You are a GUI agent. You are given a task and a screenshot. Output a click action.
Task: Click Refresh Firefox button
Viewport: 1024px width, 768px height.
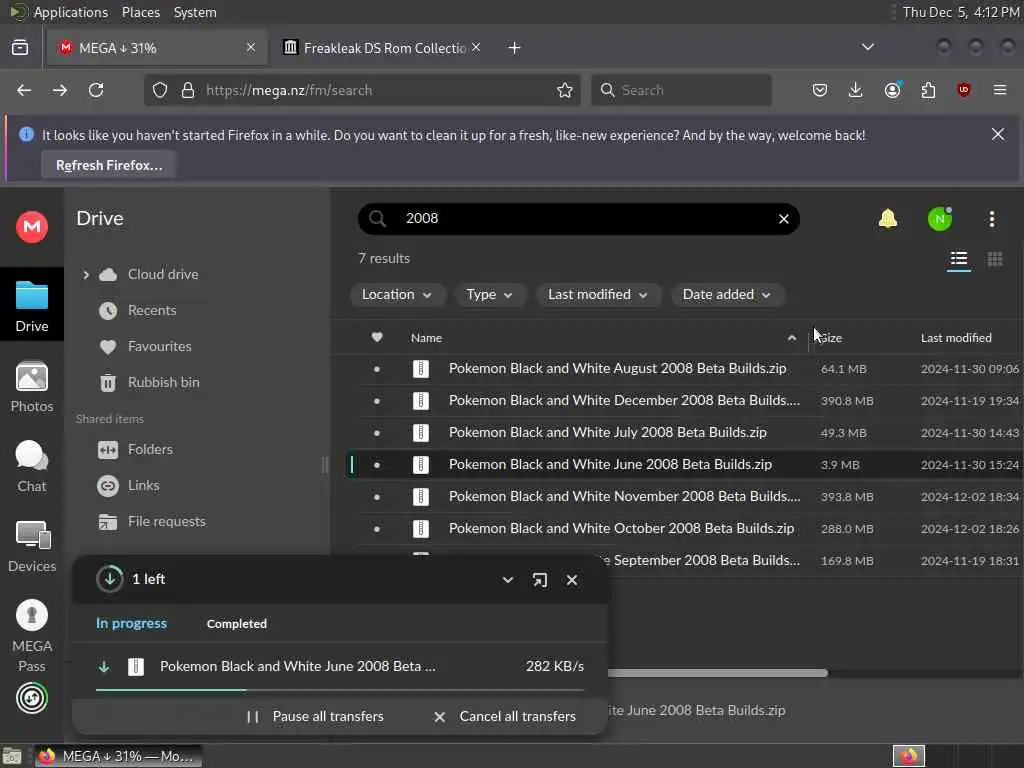pyautogui.click(x=108, y=165)
